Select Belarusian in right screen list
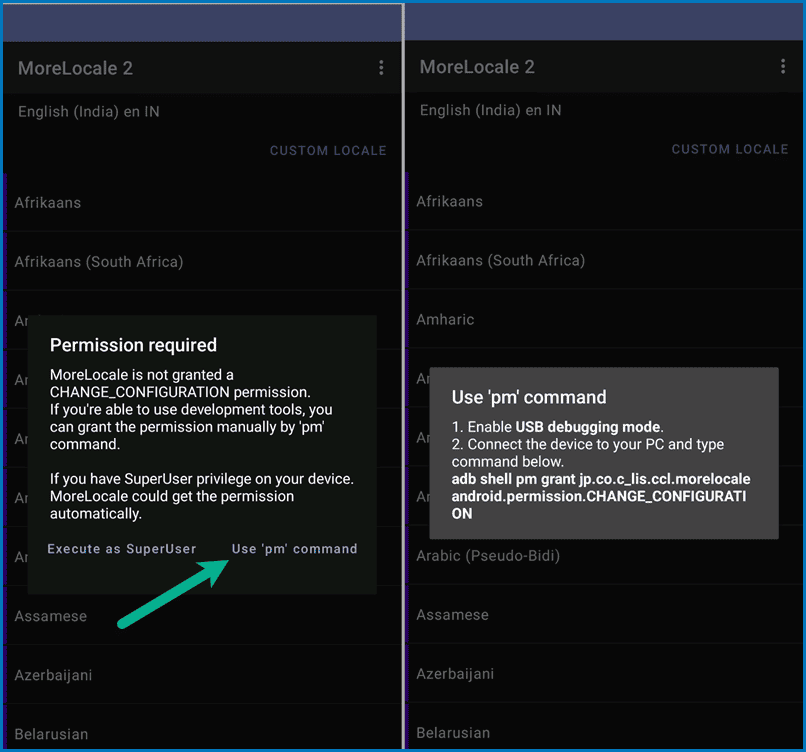This screenshot has height=752, width=806. pyautogui.click(x=604, y=727)
